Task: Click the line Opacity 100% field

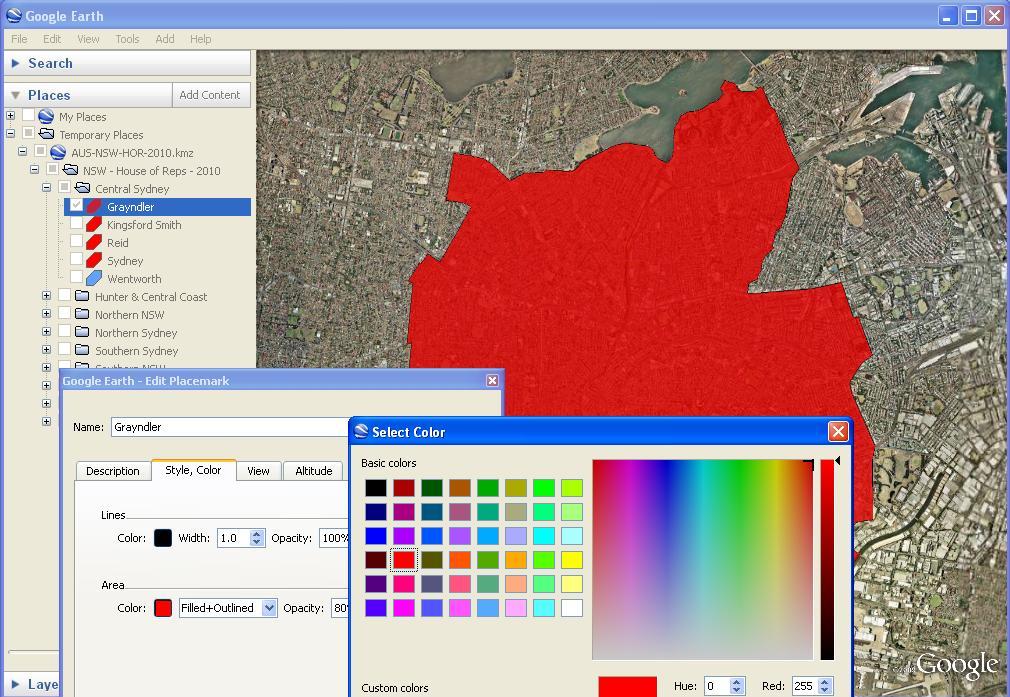Action: (x=334, y=538)
